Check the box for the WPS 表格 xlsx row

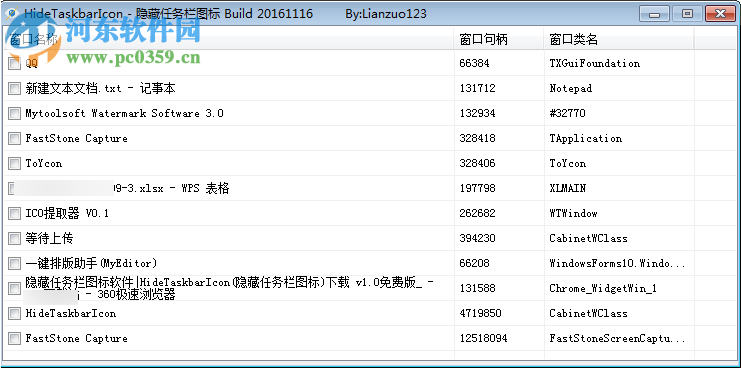click(12, 188)
